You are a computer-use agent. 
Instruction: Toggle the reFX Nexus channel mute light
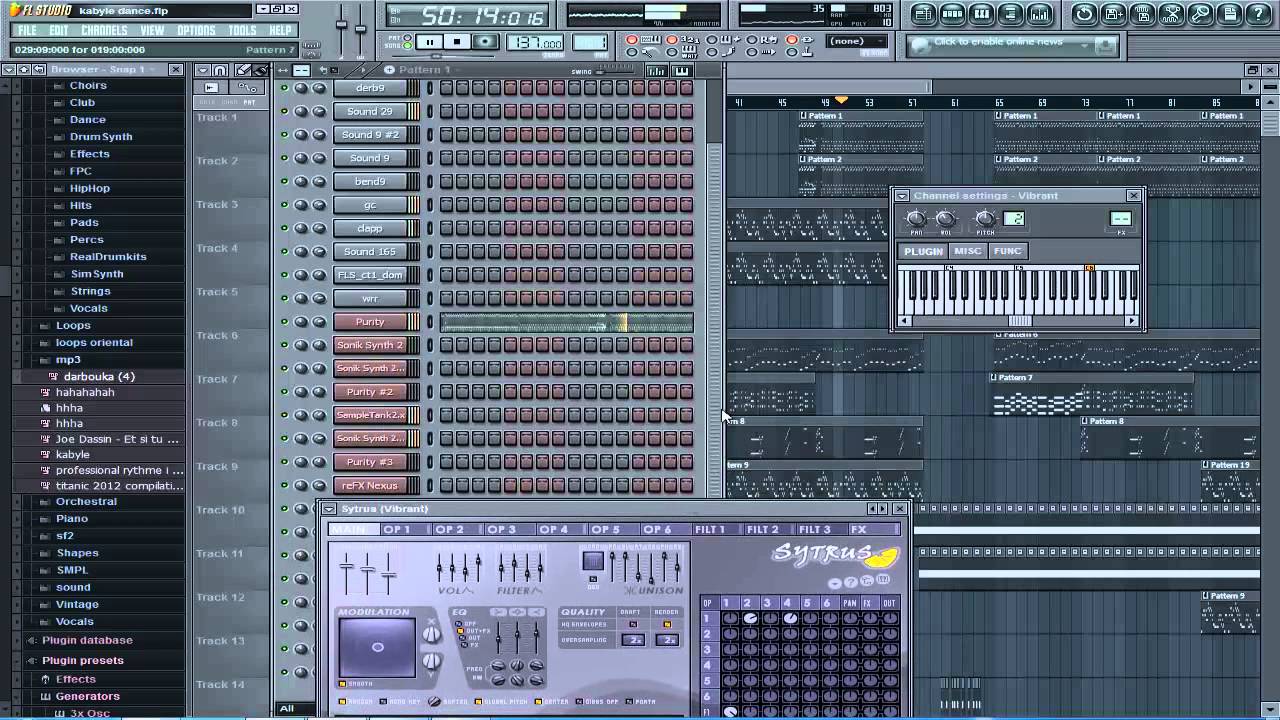tap(284, 485)
